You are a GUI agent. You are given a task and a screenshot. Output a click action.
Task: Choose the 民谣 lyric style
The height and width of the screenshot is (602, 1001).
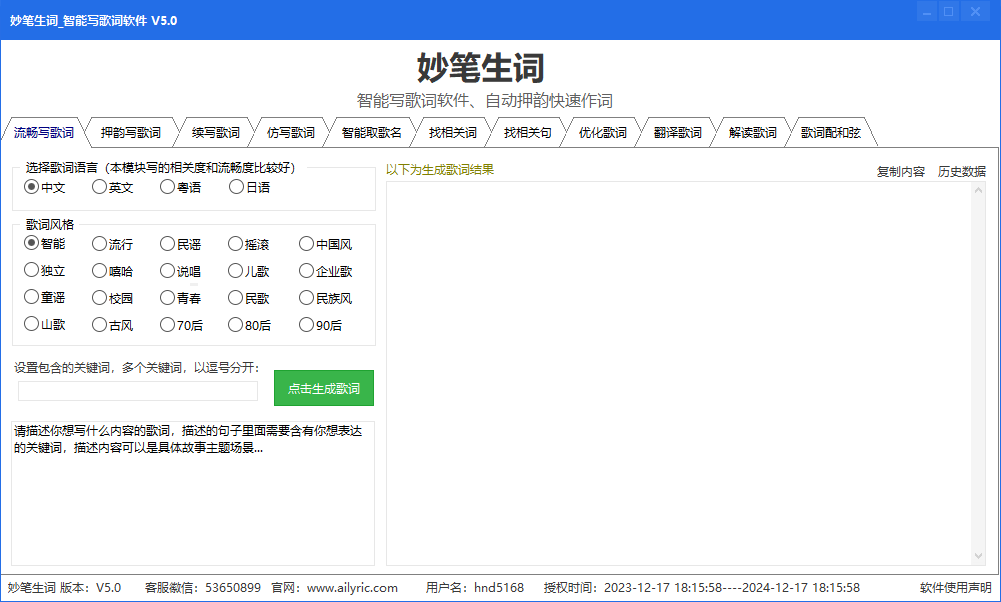[181, 244]
